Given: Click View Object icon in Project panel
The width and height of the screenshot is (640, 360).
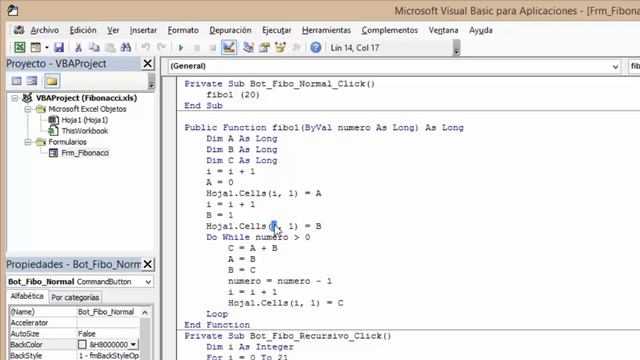Looking at the screenshot, I should [32, 81].
